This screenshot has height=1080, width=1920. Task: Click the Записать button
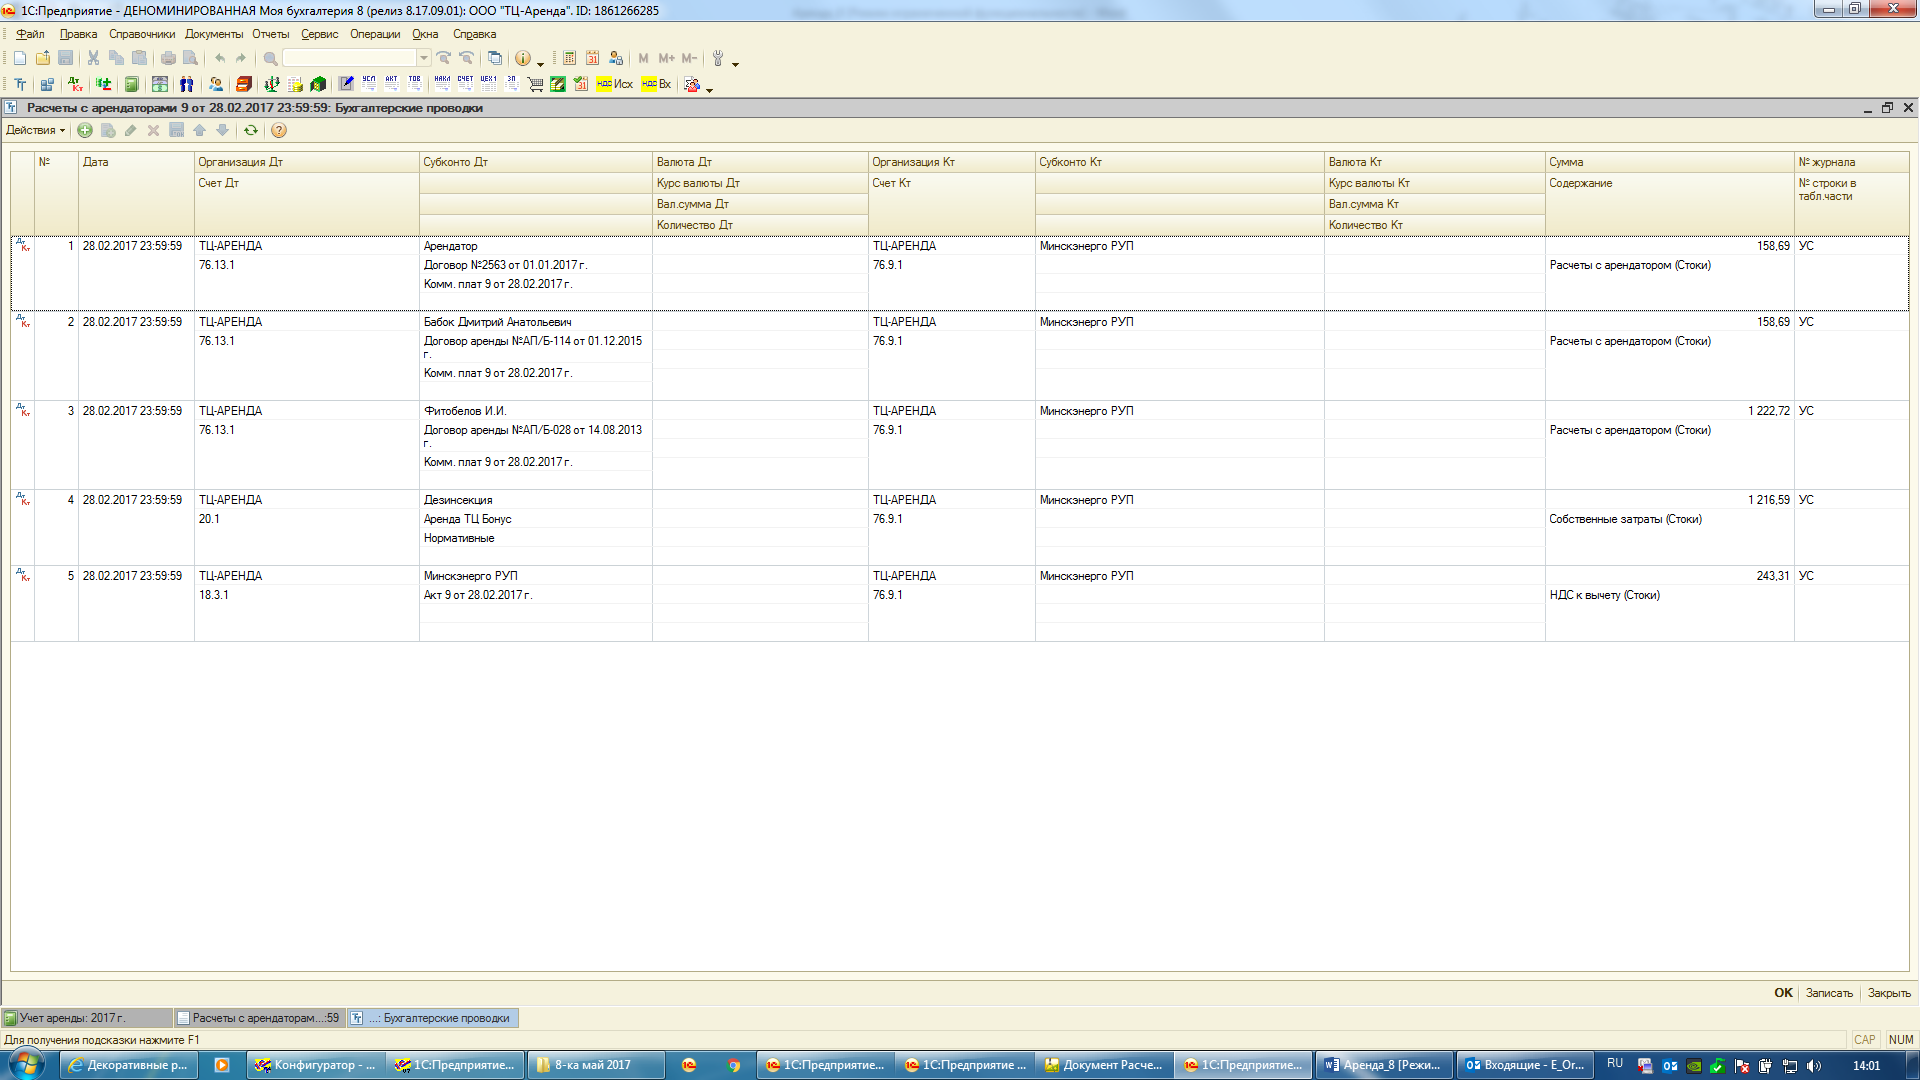click(1828, 993)
